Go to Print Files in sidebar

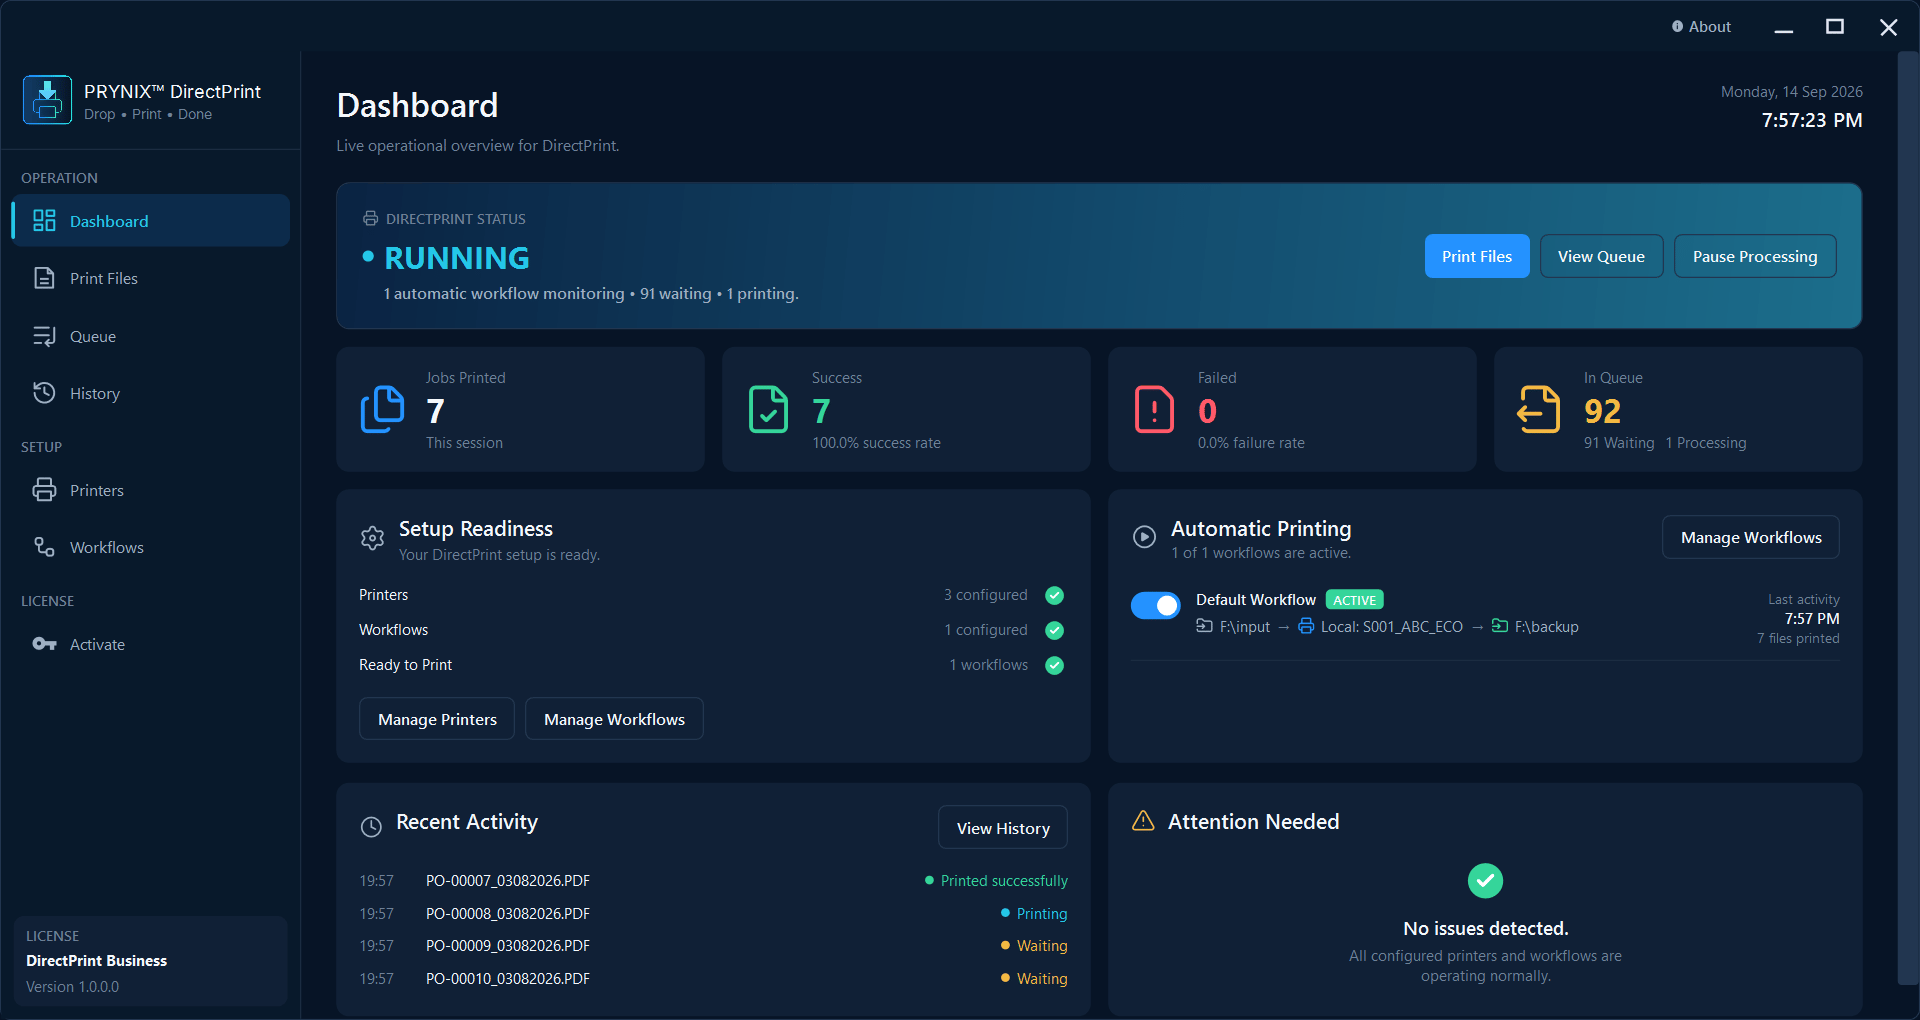coord(151,278)
